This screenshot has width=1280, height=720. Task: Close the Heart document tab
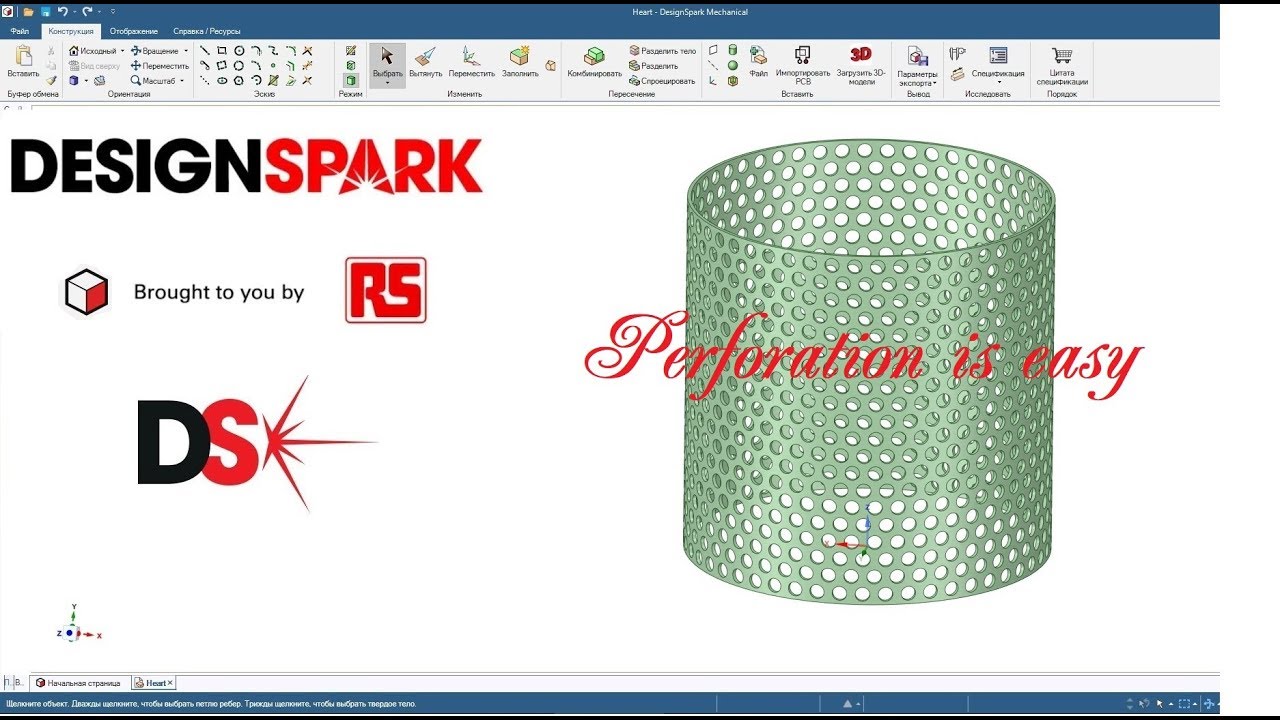(170, 683)
